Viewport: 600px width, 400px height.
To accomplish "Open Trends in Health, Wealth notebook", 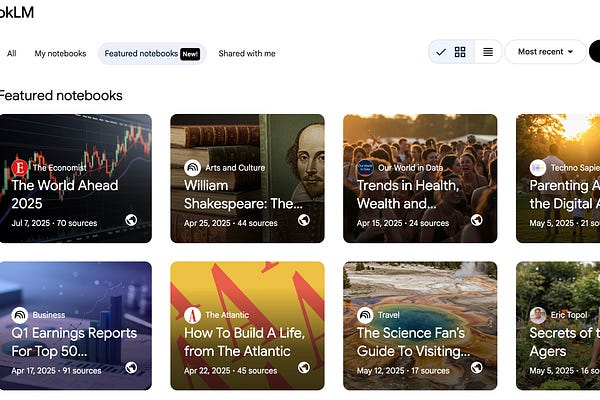I will click(x=420, y=178).
